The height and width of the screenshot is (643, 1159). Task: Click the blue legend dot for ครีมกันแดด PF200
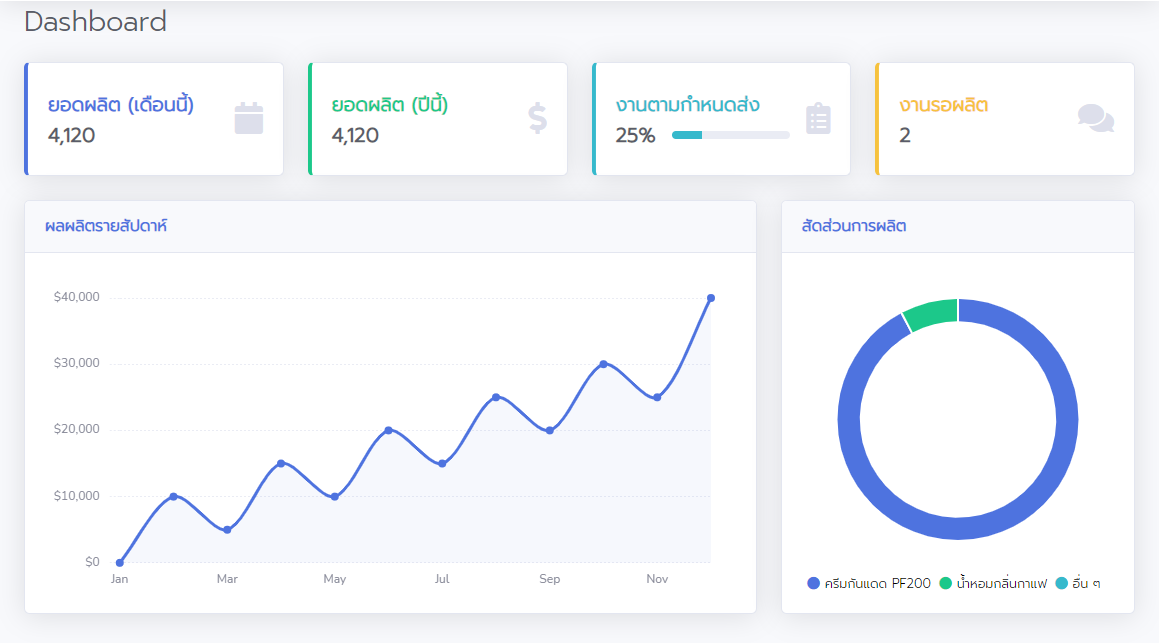[x=814, y=583]
